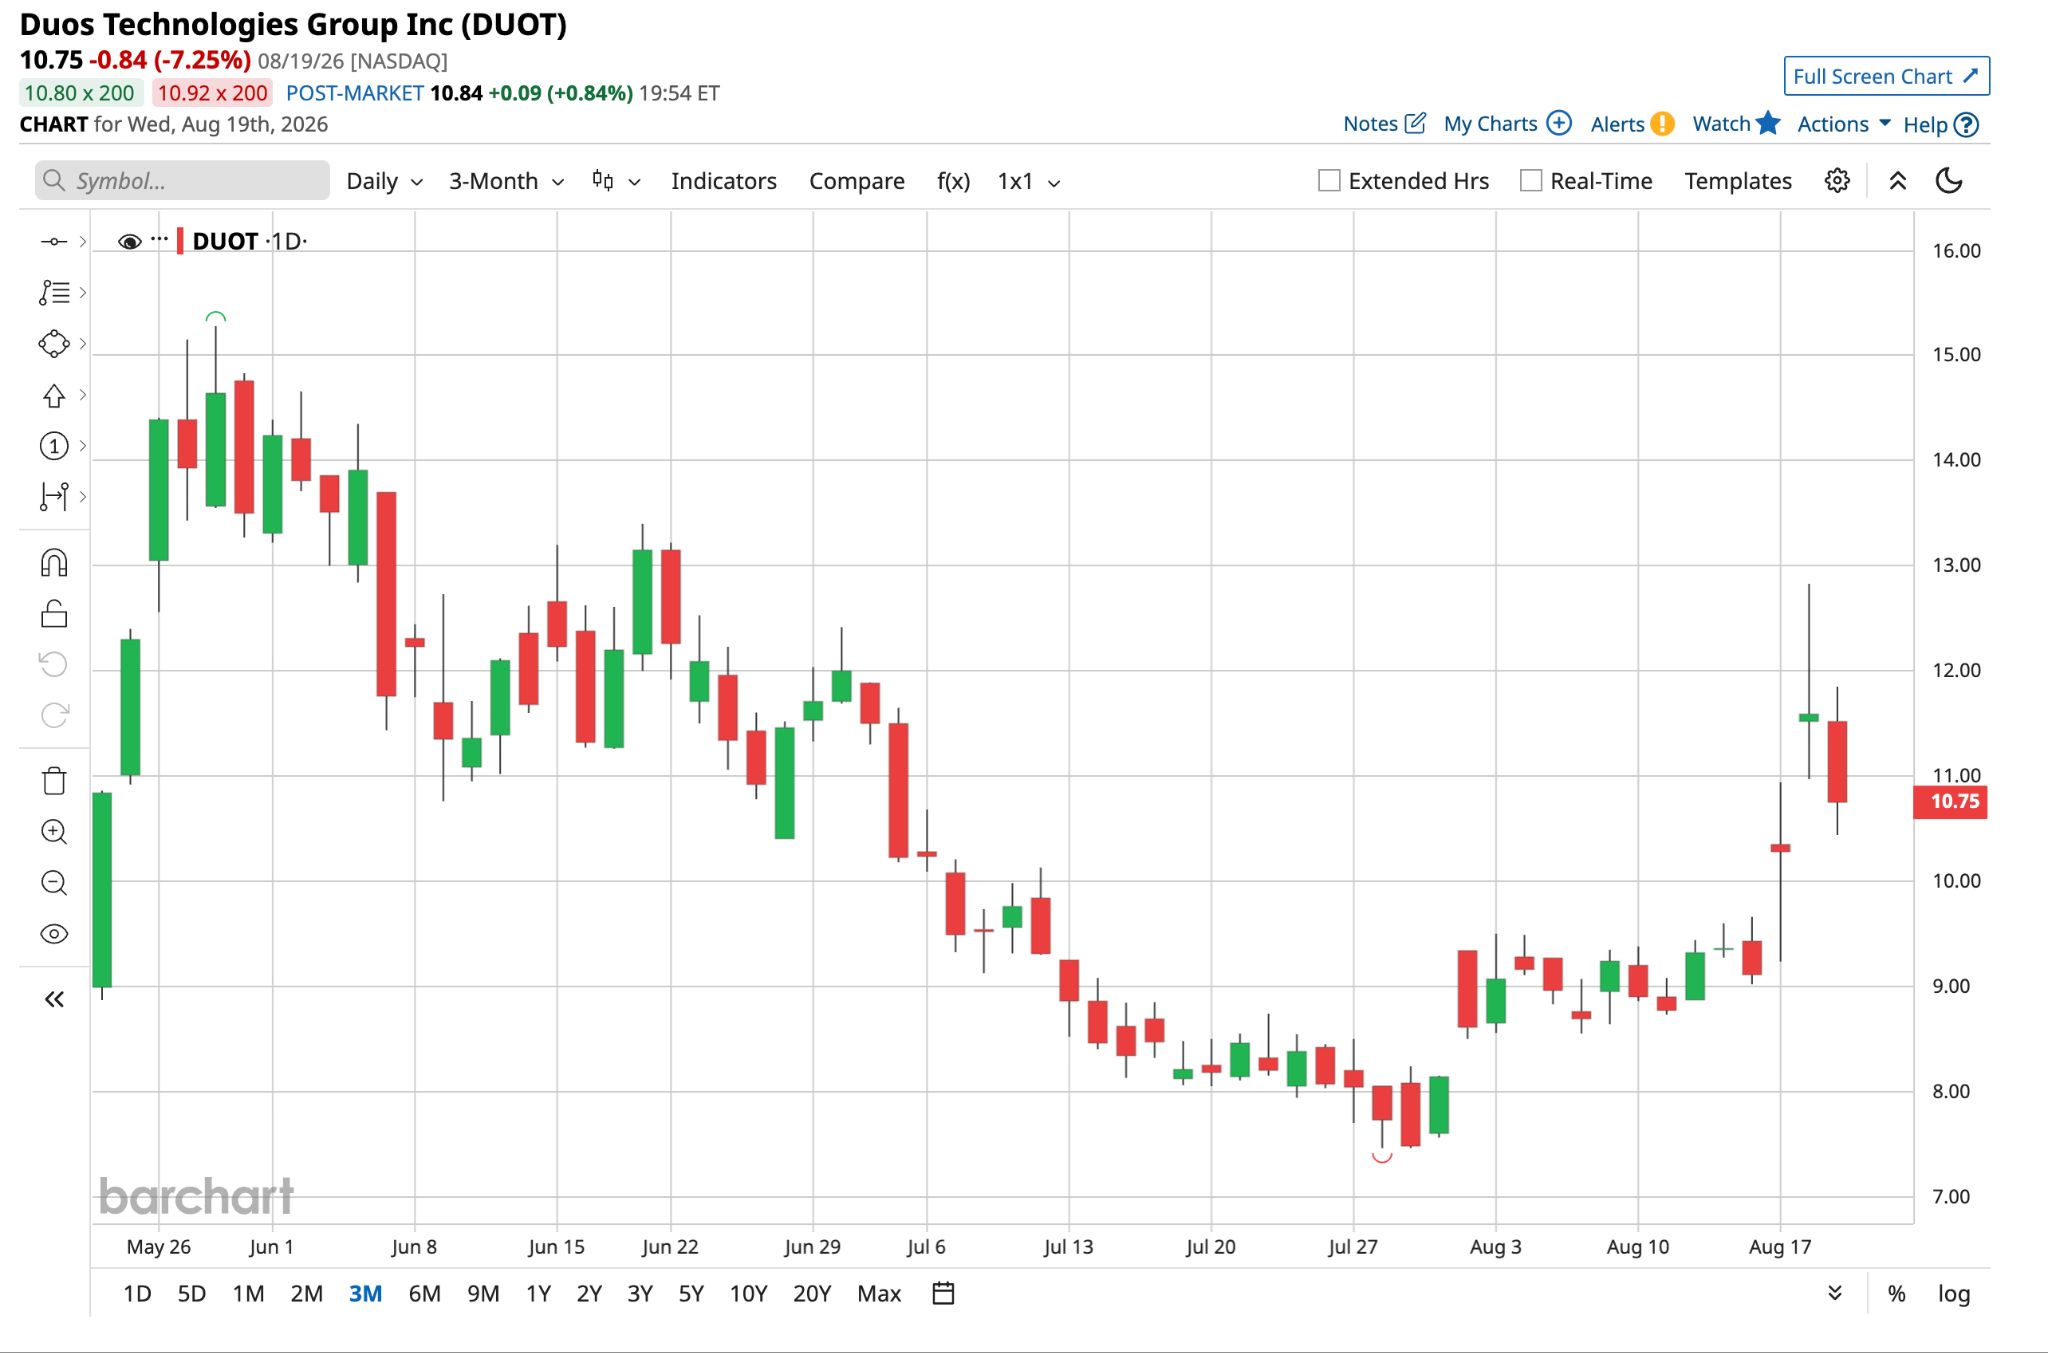This screenshot has width=2048, height=1353.
Task: Add to My Charts
Action: click(x=1507, y=124)
